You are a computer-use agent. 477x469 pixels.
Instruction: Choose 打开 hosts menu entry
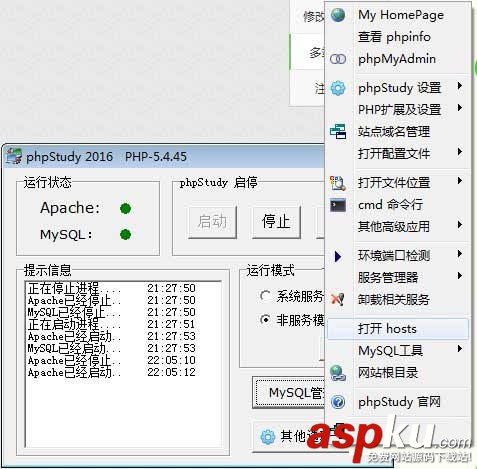coord(398,329)
